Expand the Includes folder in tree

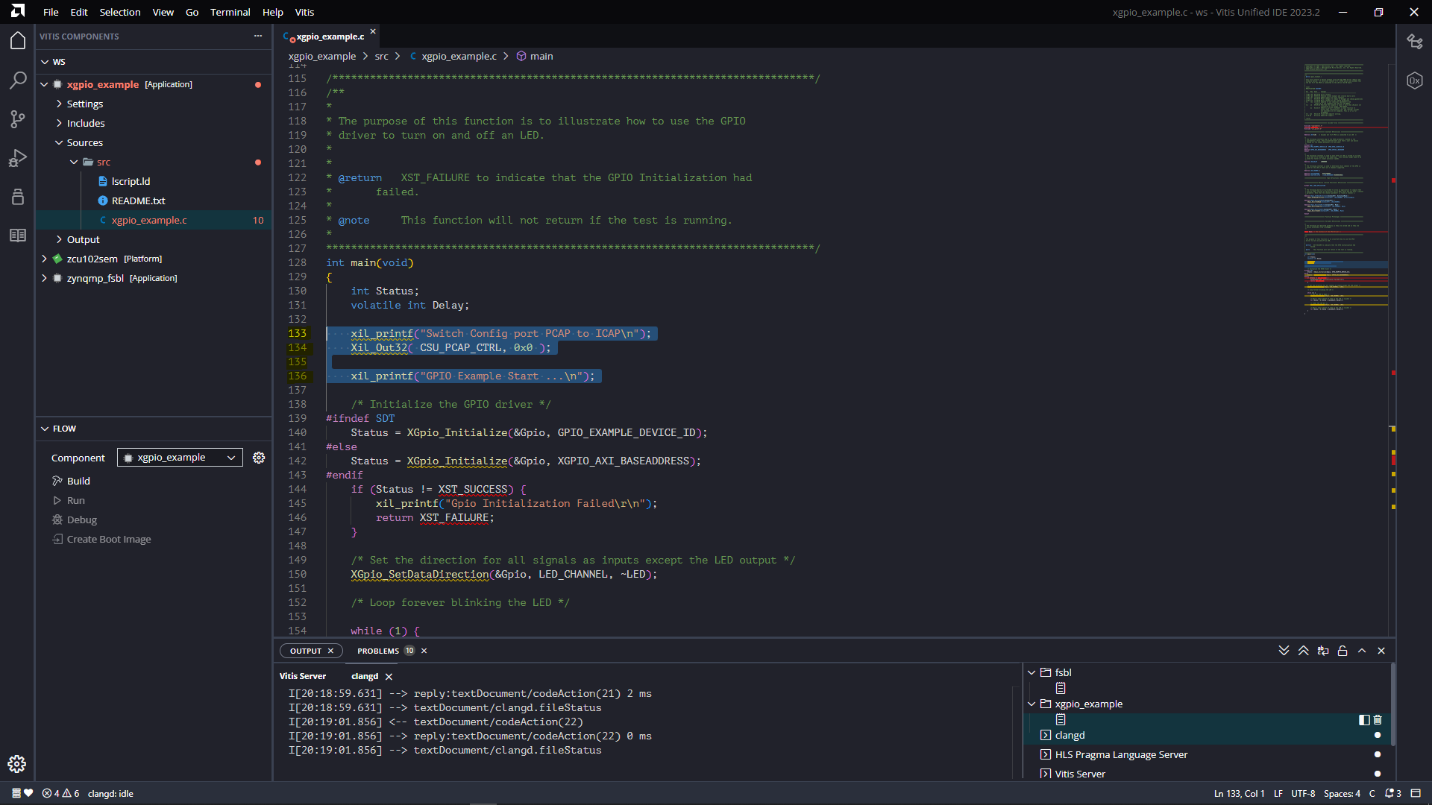(x=85, y=124)
